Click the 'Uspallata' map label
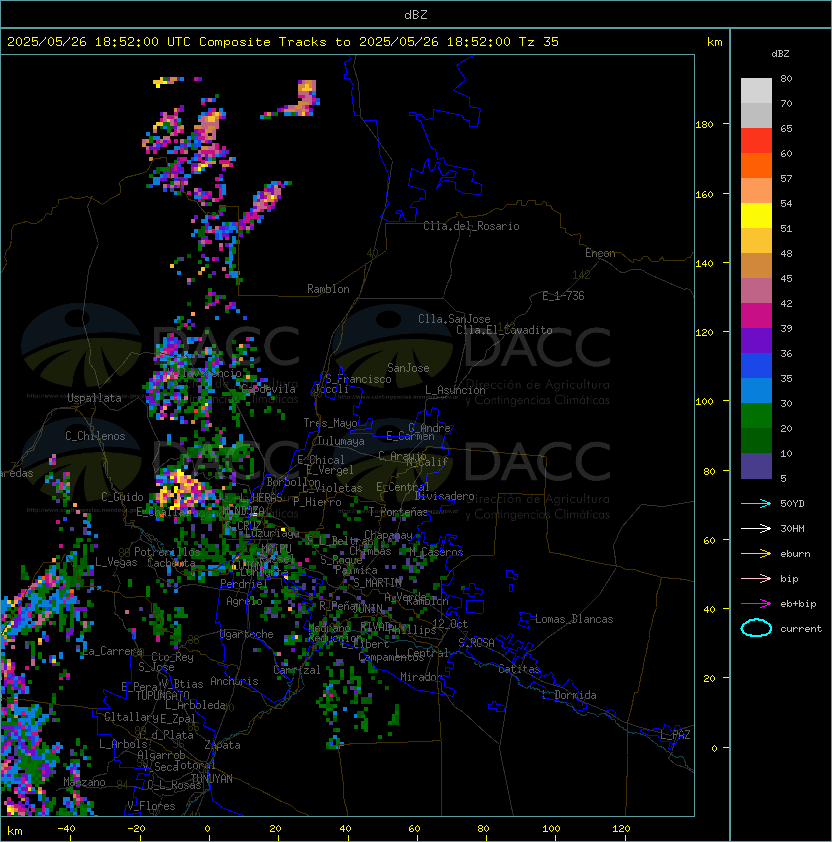 click(x=94, y=398)
